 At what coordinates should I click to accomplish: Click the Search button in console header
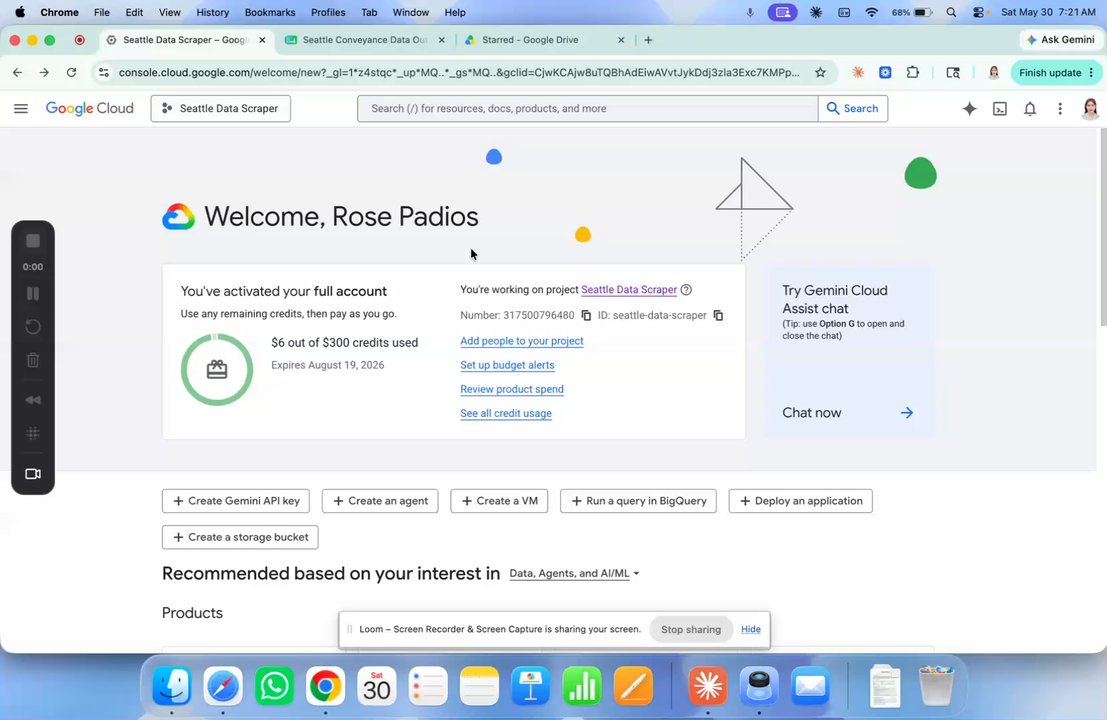pos(853,109)
